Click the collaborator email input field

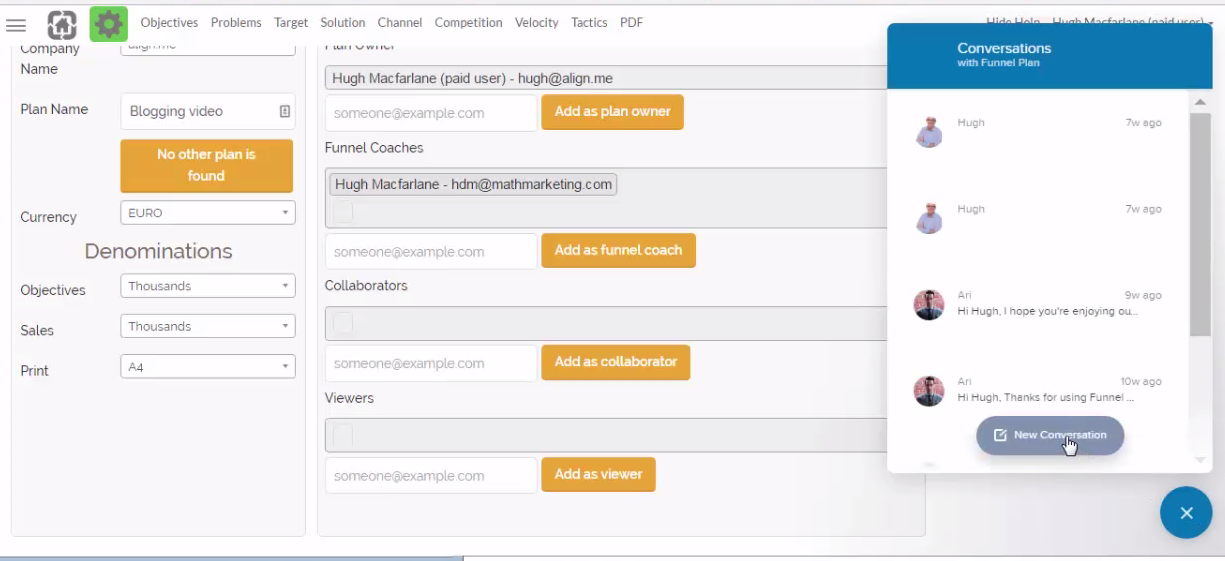tap(431, 363)
